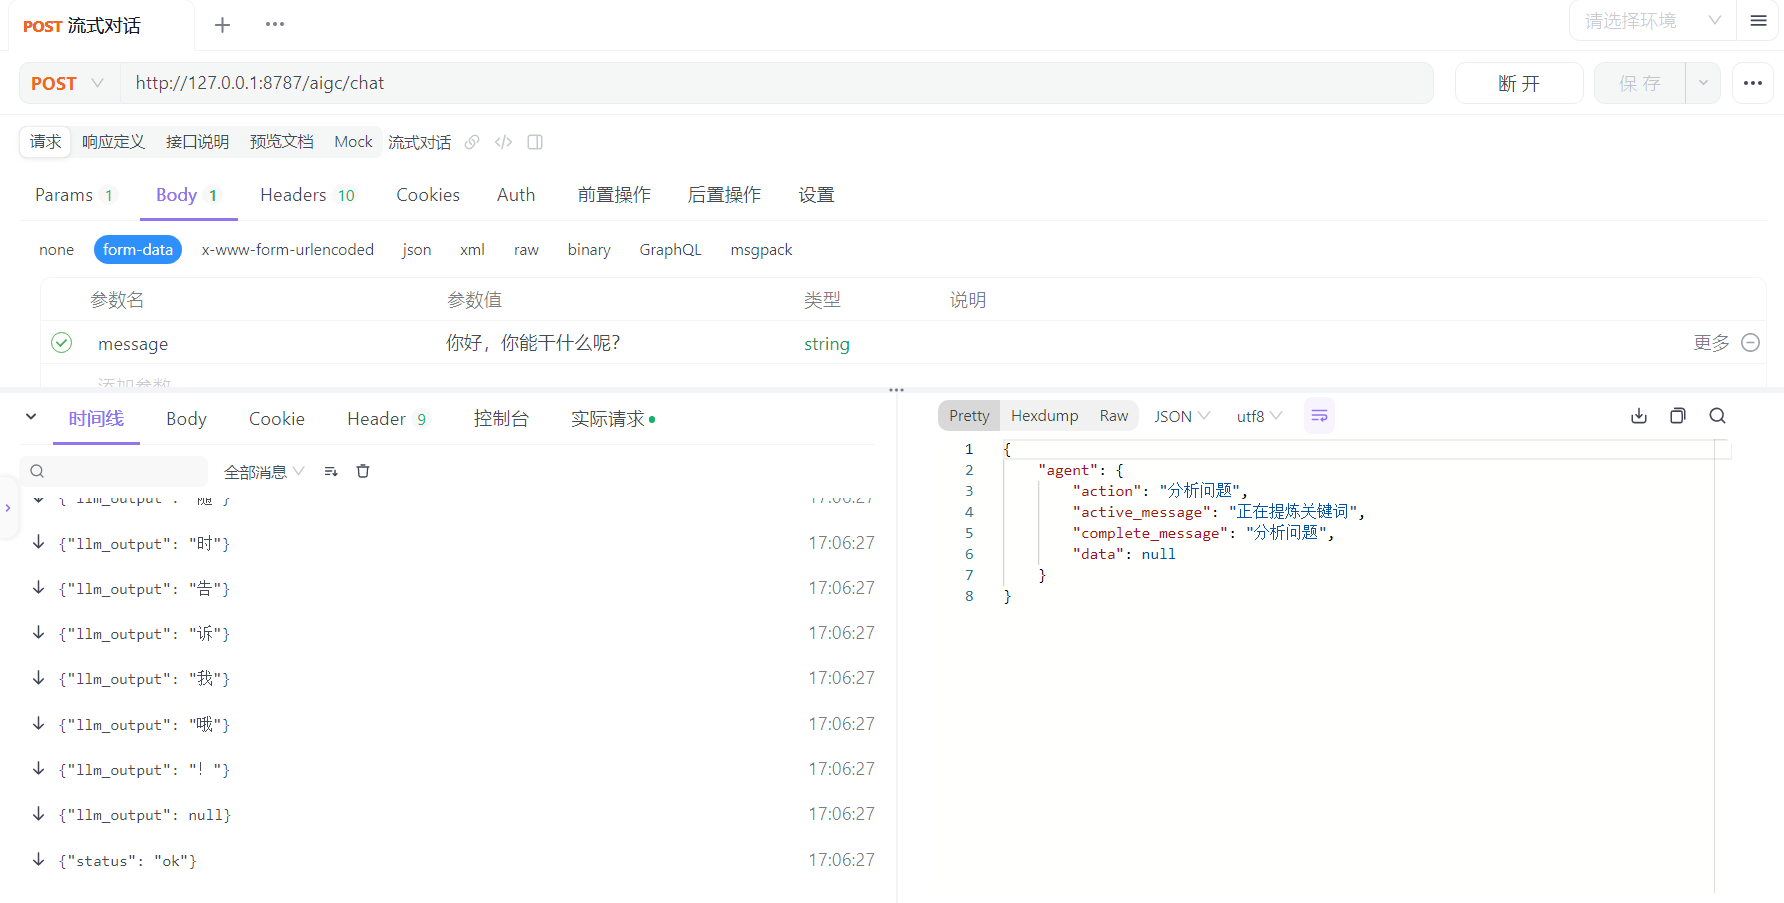Expand the left sidebar arrow

point(8,508)
